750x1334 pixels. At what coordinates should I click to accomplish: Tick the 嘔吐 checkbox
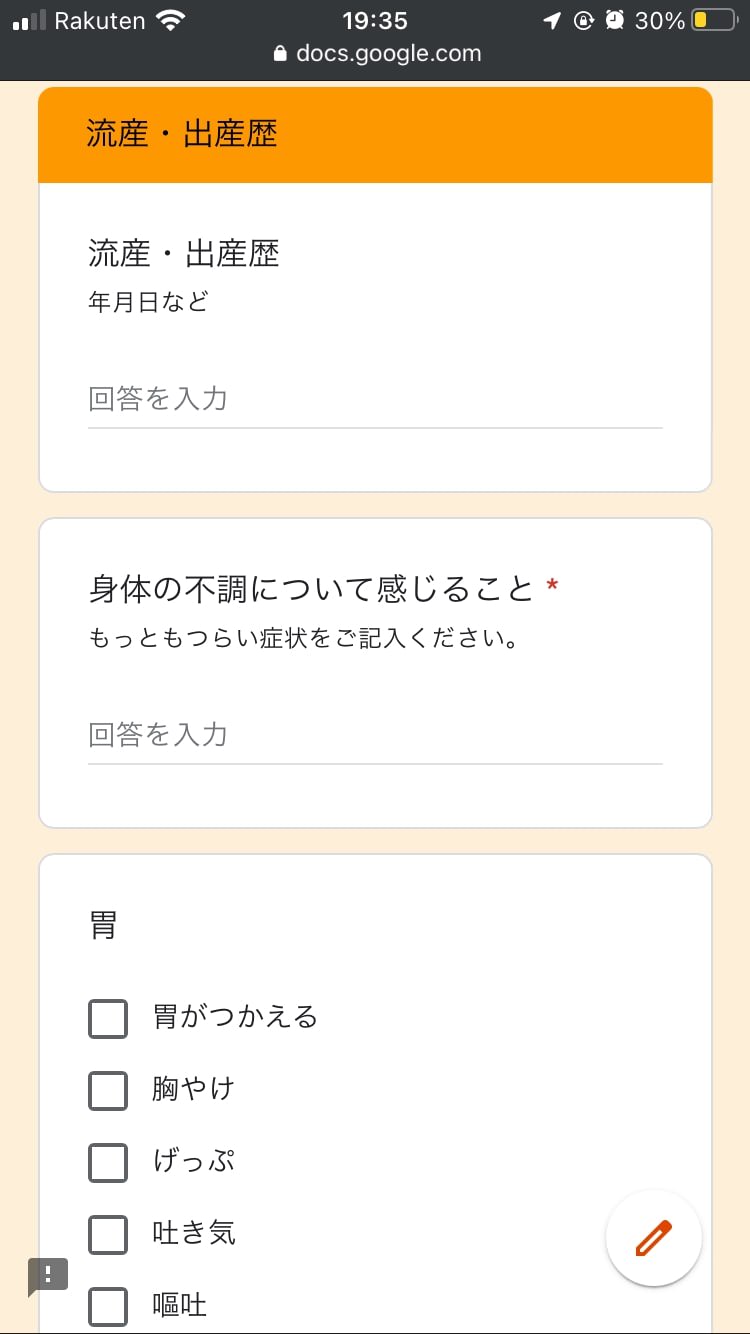(x=108, y=1306)
